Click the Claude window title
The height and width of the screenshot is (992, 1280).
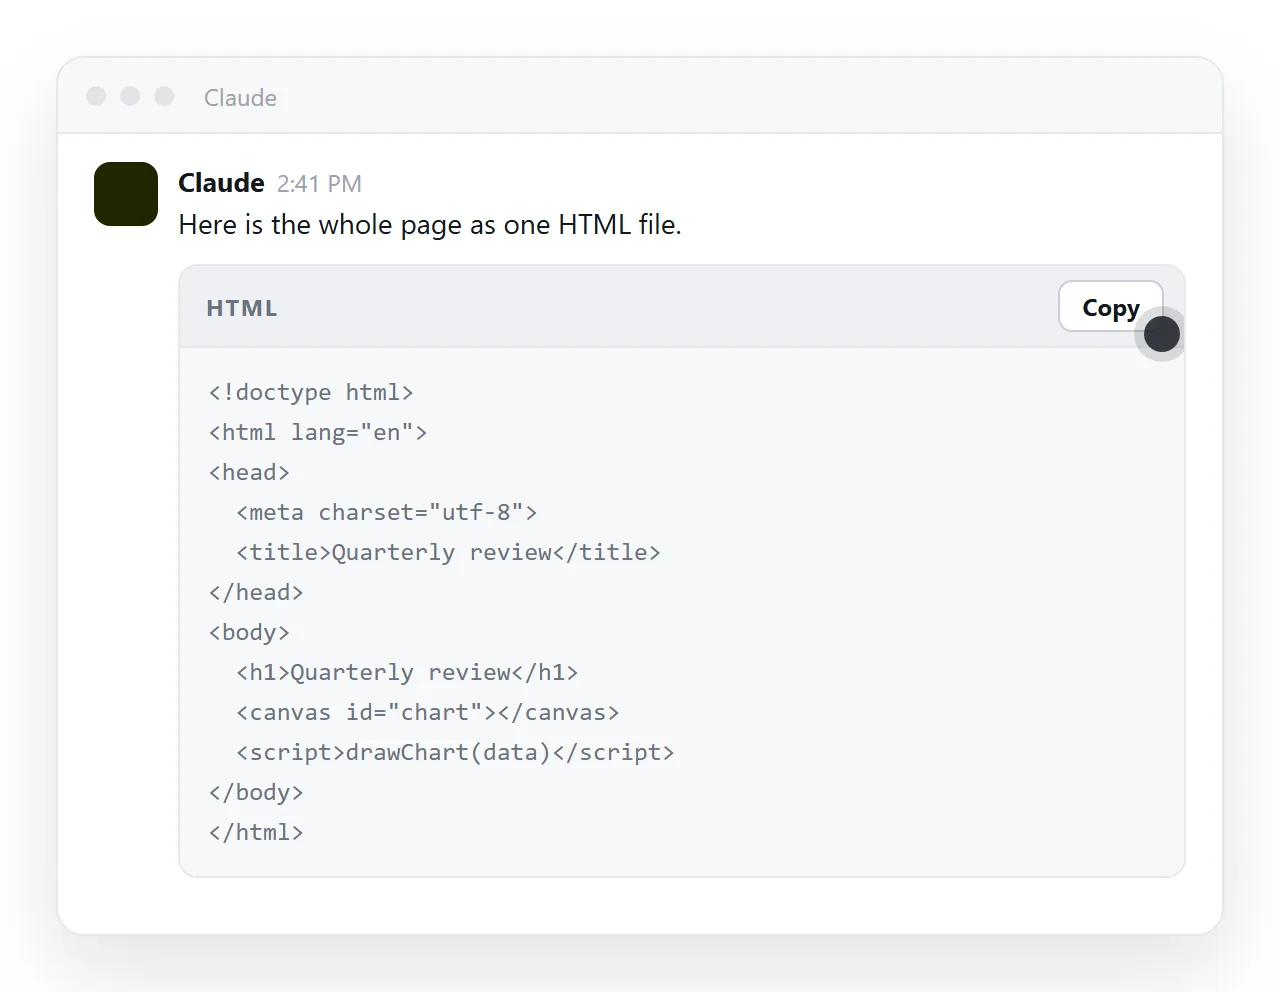pyautogui.click(x=240, y=98)
